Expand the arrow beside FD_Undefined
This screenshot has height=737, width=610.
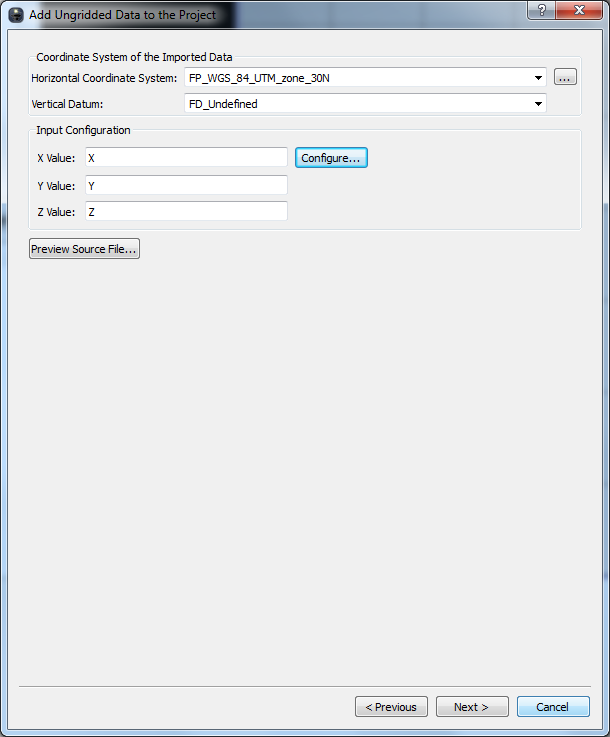(538, 104)
